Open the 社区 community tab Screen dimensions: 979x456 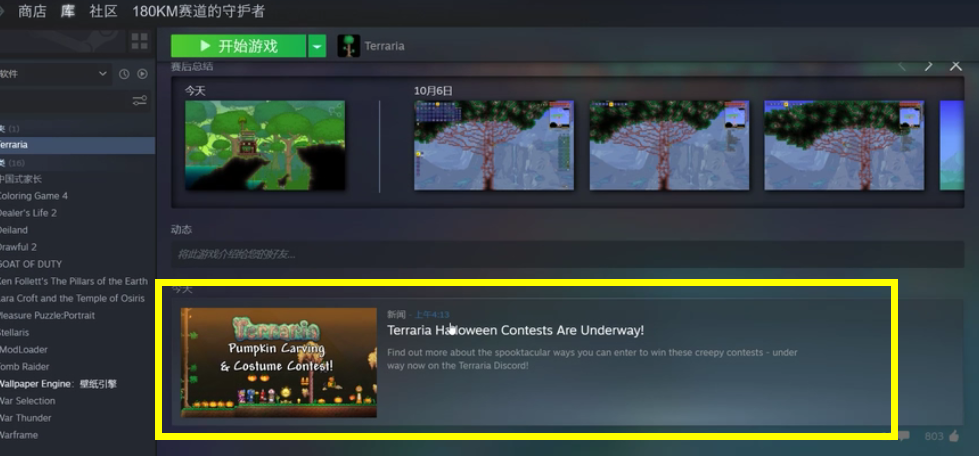pyautogui.click(x=104, y=11)
